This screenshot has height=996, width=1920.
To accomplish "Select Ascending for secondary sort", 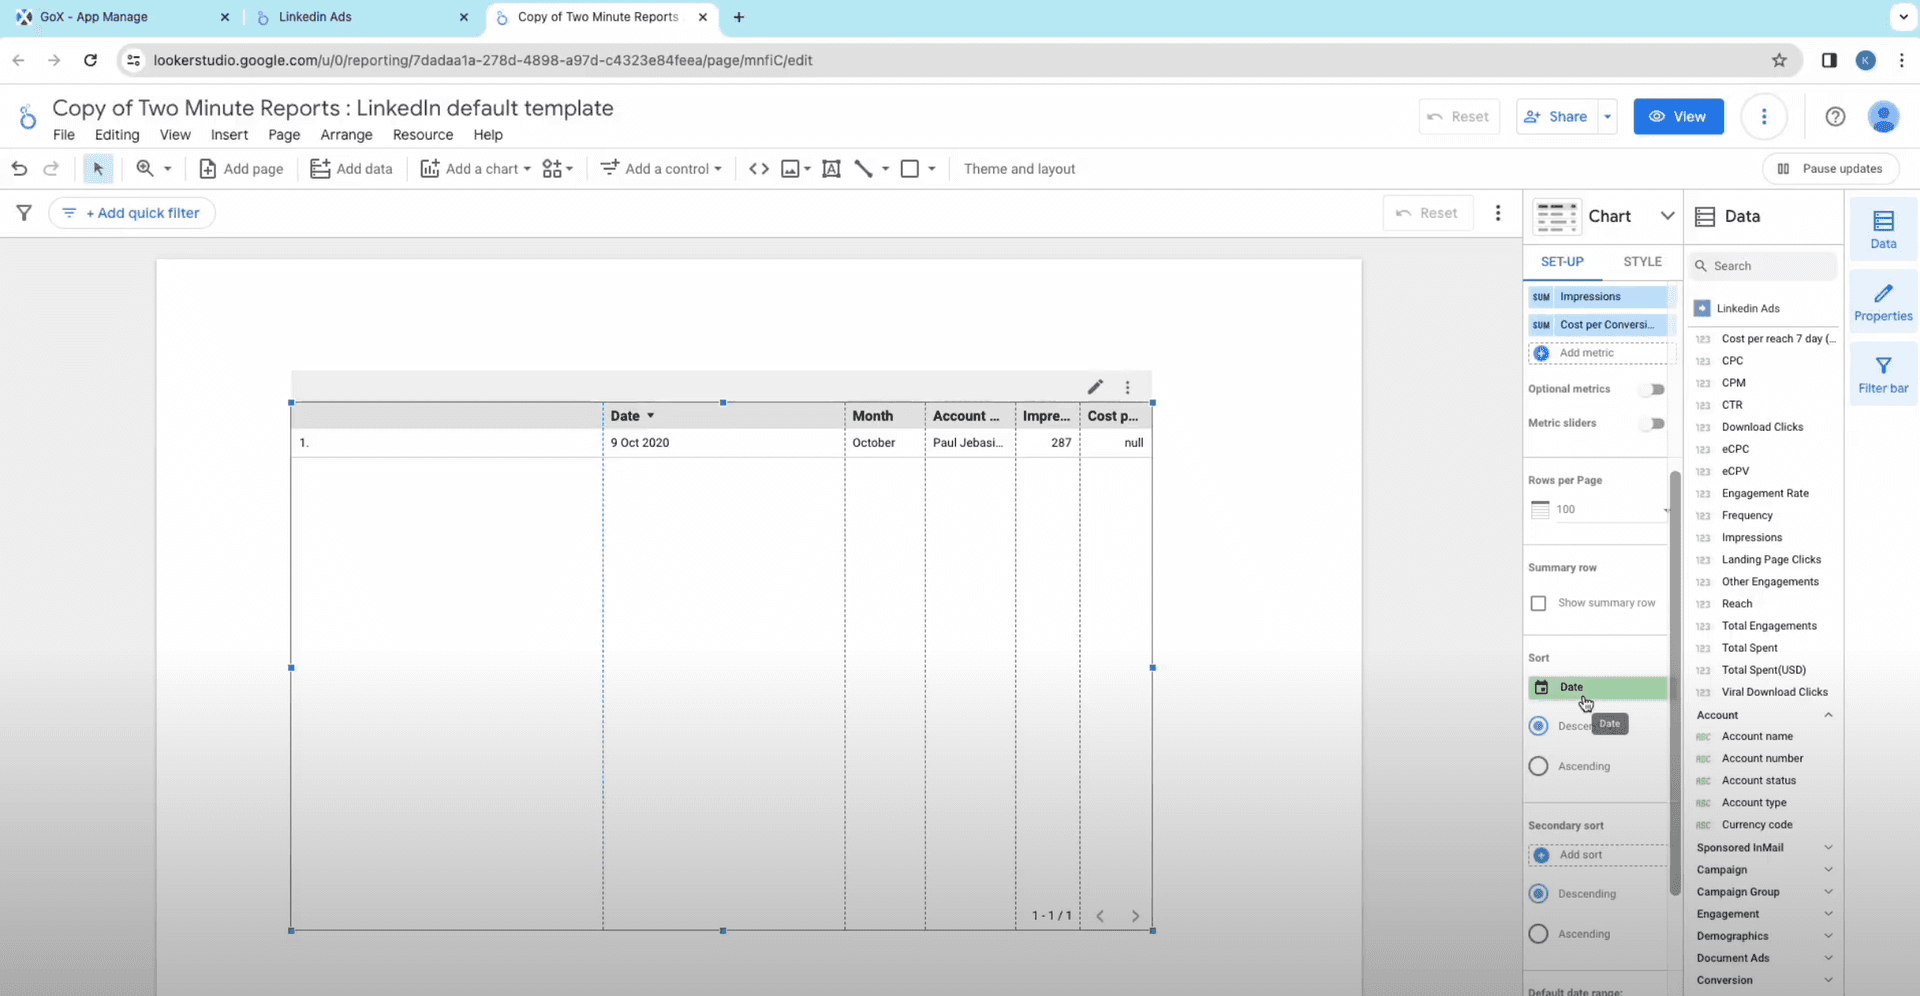I will pos(1539,934).
